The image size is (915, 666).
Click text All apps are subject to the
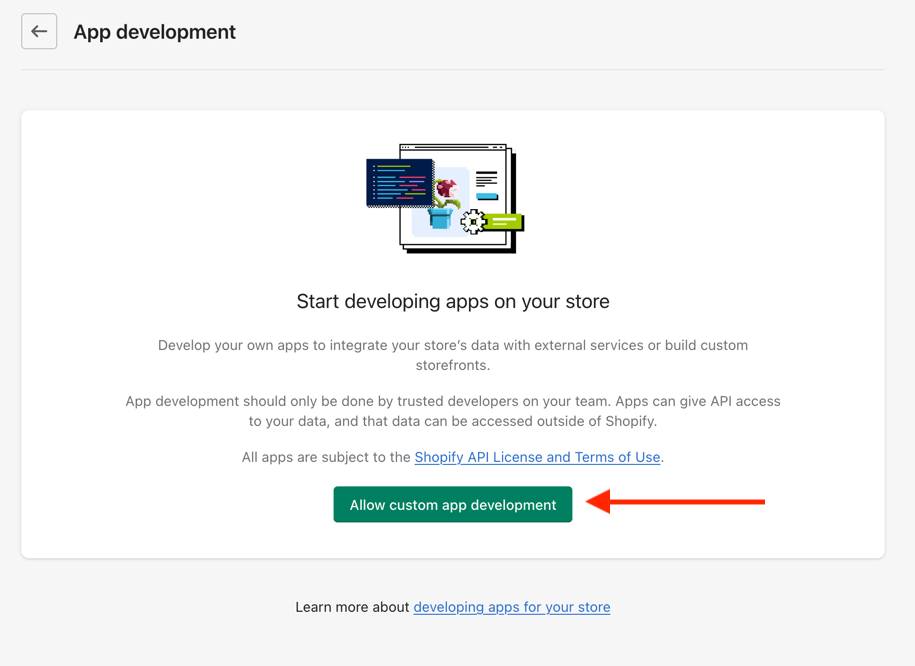pos(326,457)
